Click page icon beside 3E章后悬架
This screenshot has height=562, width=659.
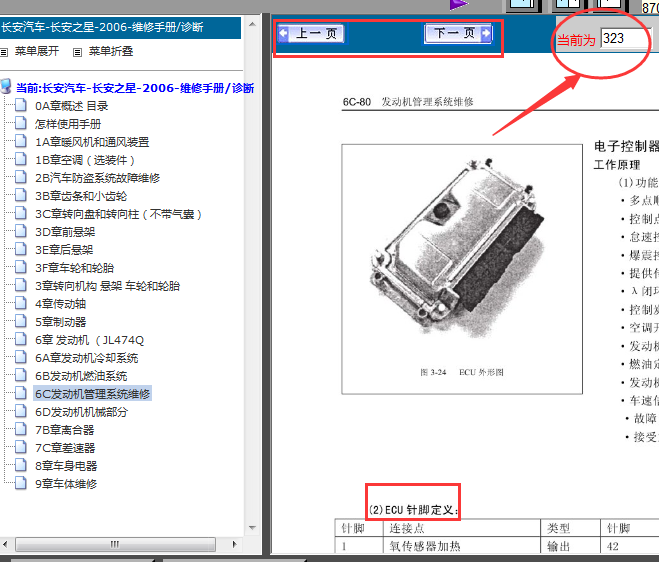pos(21,249)
